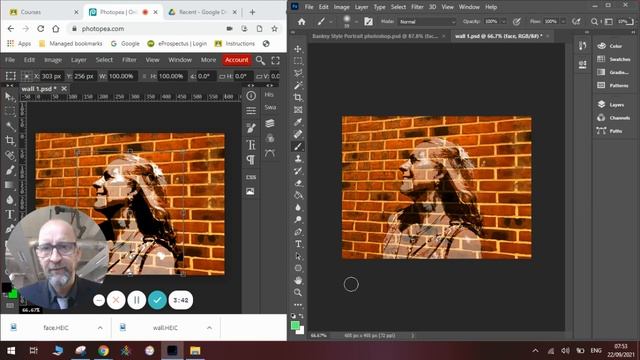Open the Instructions bookmark

235,44
